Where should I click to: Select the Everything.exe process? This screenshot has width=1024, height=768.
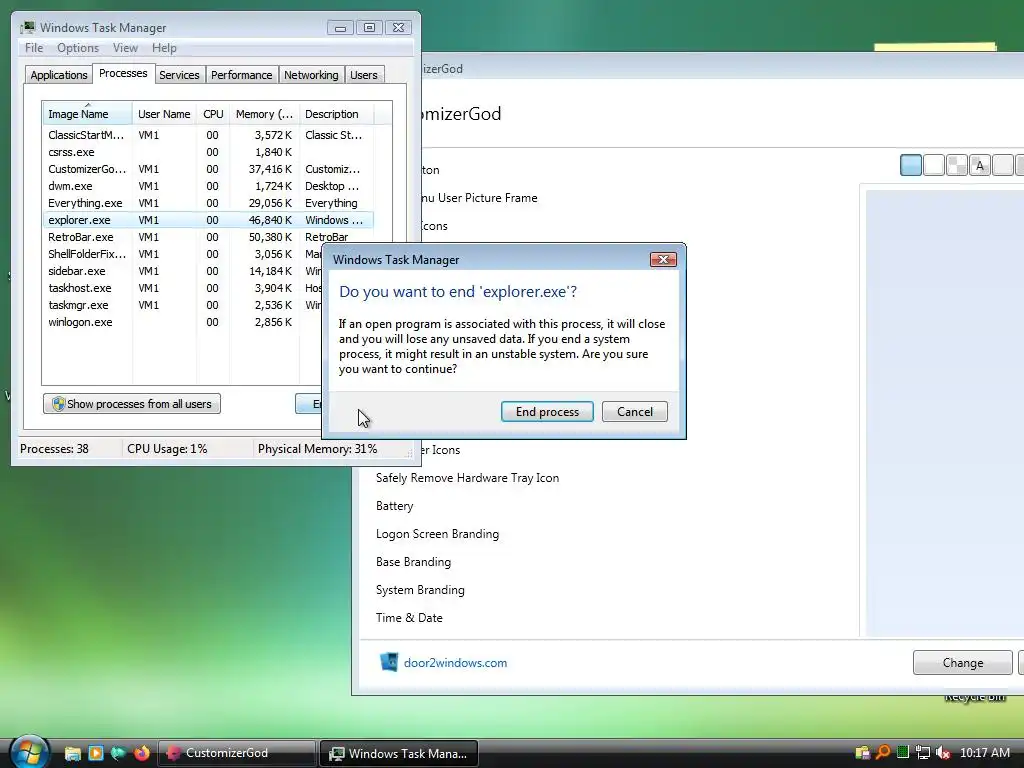[208, 203]
